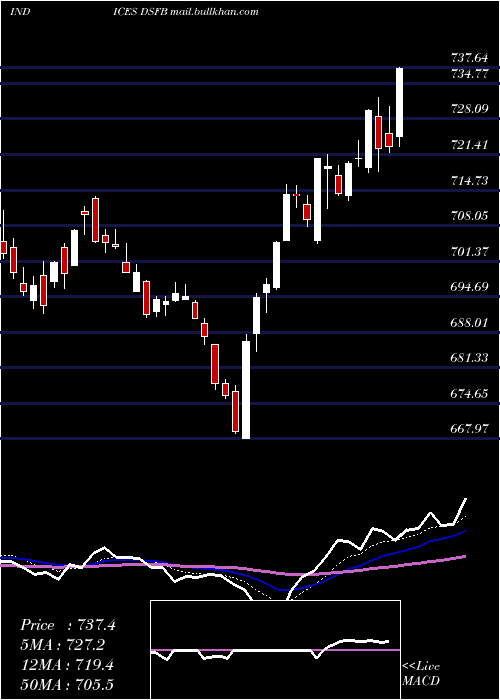Click the 737.64 price label
The width and height of the screenshot is (500, 700).
[x=470, y=58]
